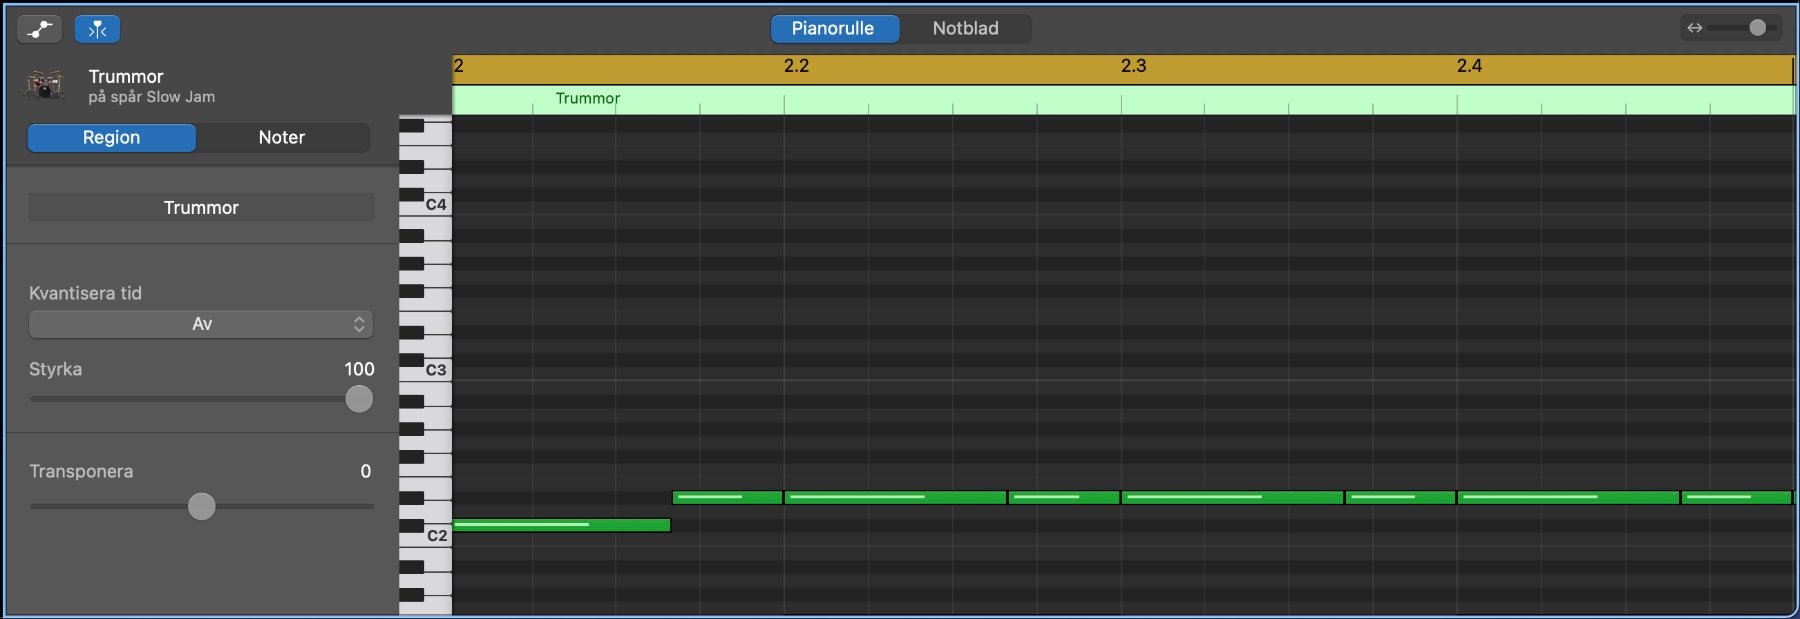This screenshot has width=1800, height=619.
Task: Select the Region inspector tab
Action: (x=111, y=138)
